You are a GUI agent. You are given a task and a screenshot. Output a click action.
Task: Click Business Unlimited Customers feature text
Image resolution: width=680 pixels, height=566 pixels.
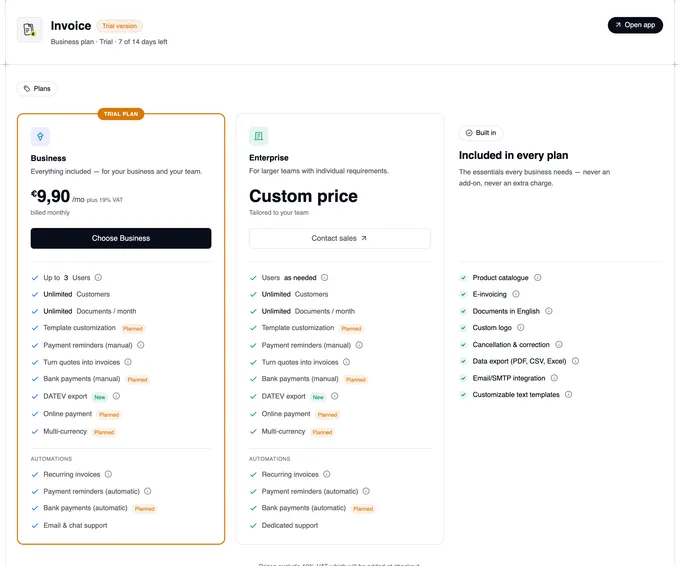pos(77,294)
